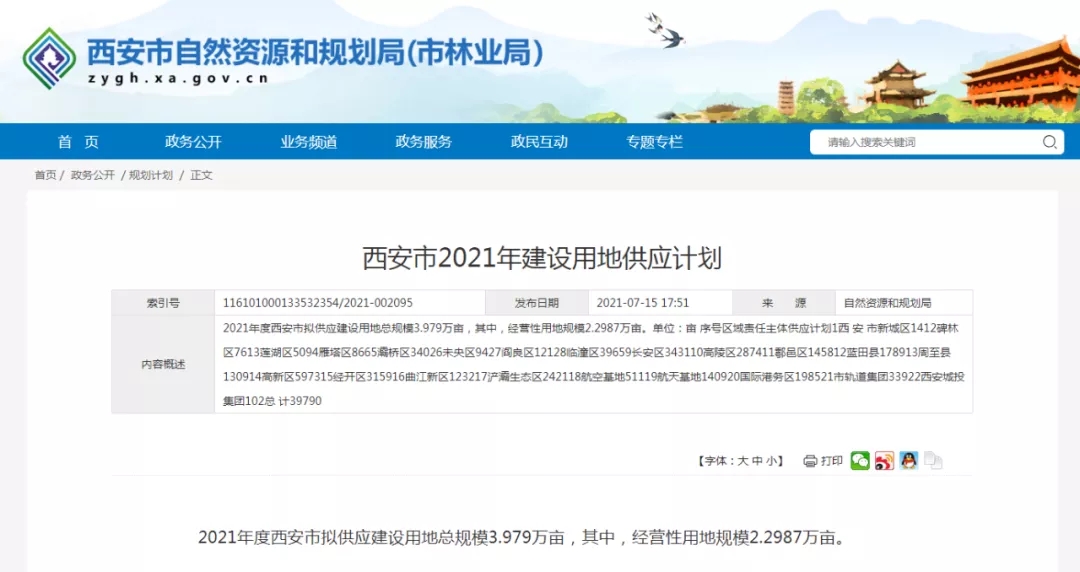Click the search magnifier icon
The image size is (1080, 572).
pos(1049,142)
